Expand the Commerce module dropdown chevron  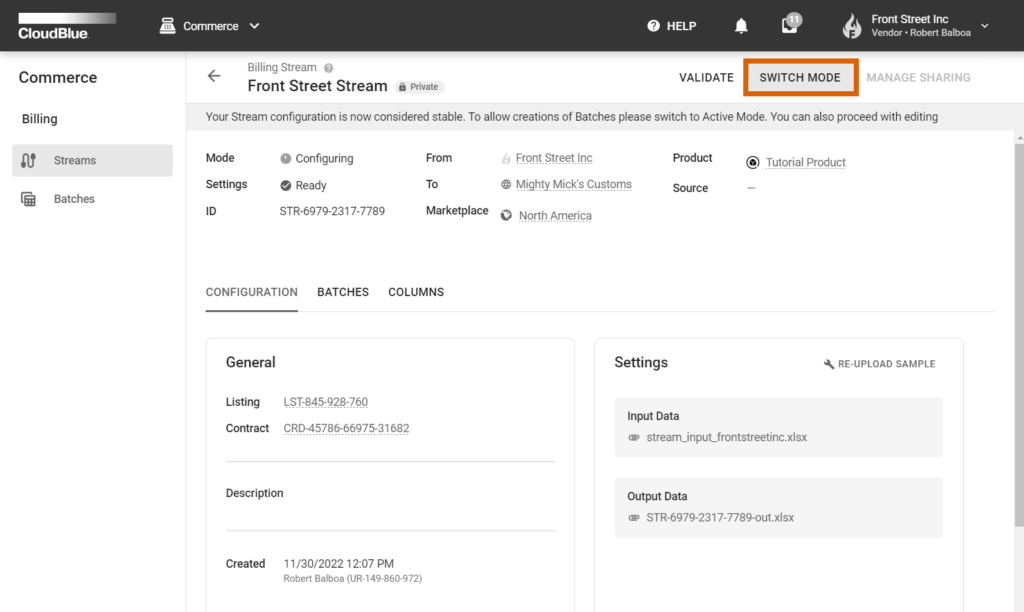[x=255, y=26]
